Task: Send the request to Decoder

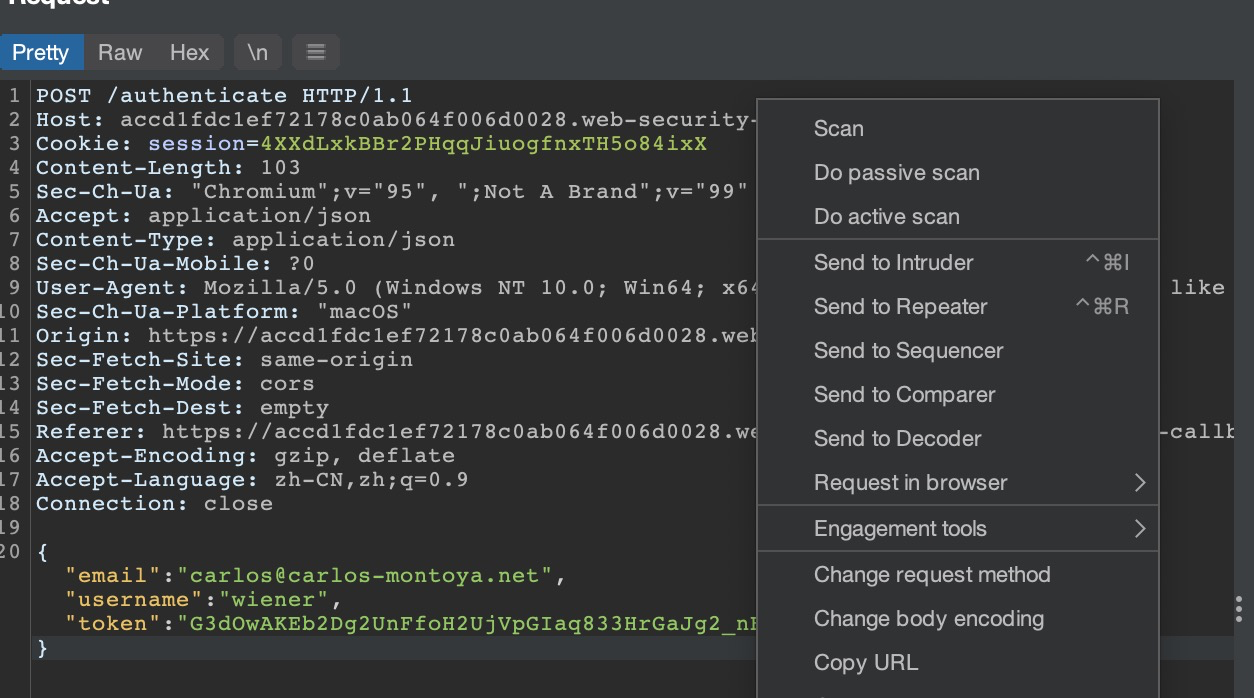Action: point(897,438)
